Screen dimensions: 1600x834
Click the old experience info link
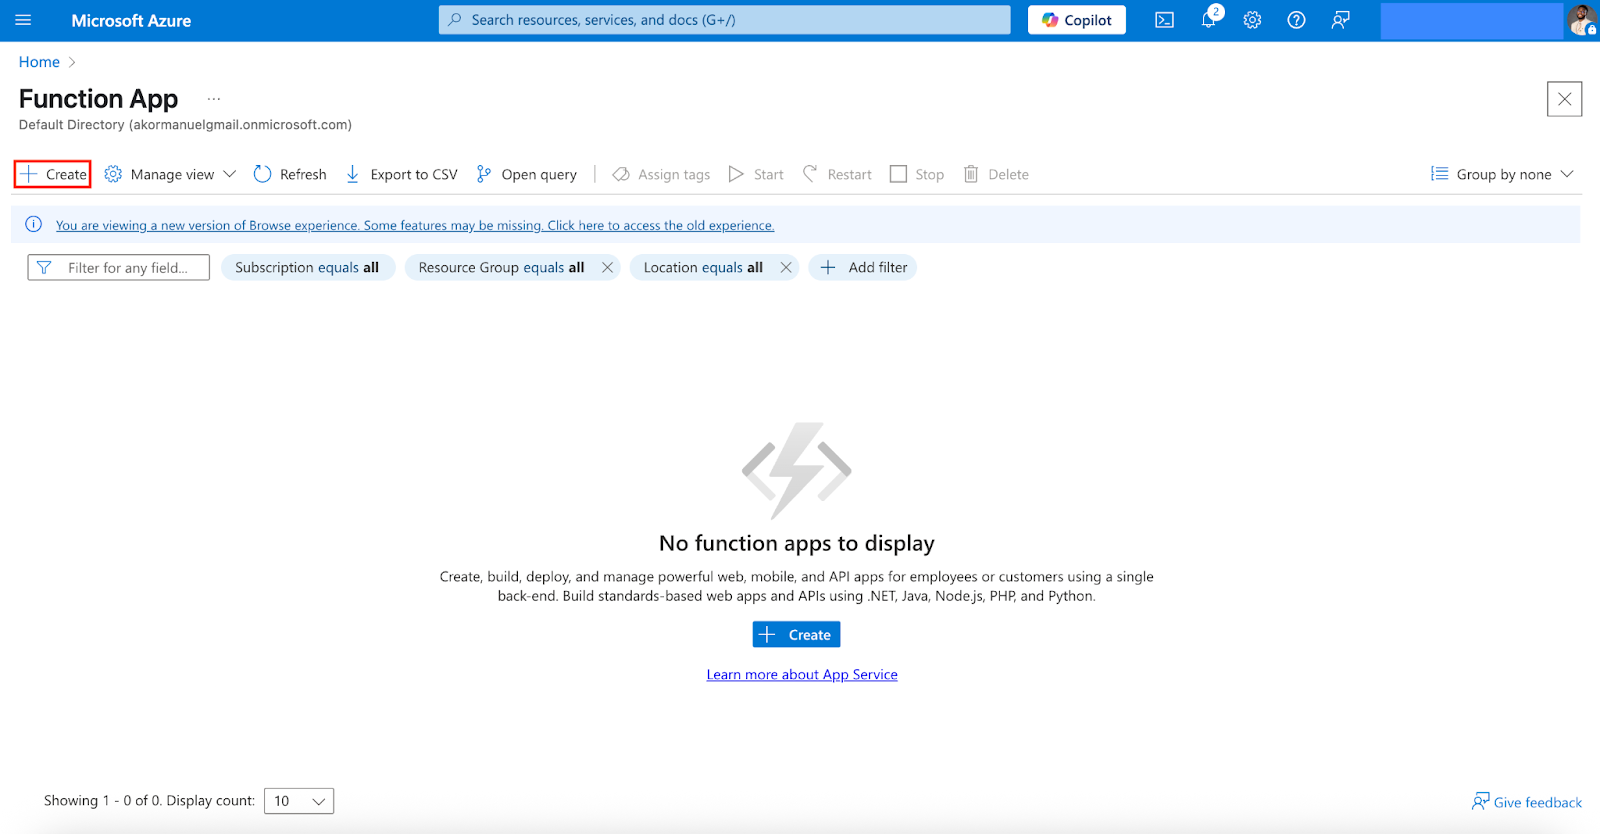[415, 225]
